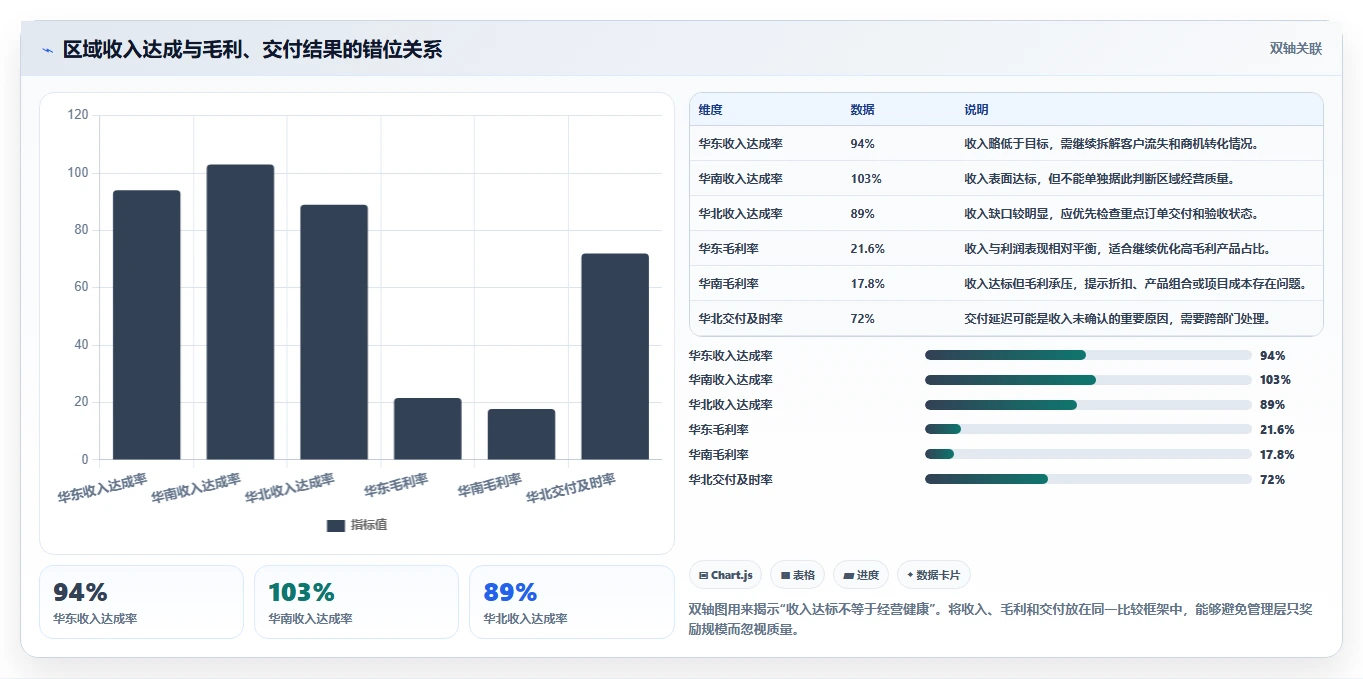The image size is (1363, 679).
Task: Click the 华北收入达成率 89% progress bar
Action: pos(1088,405)
